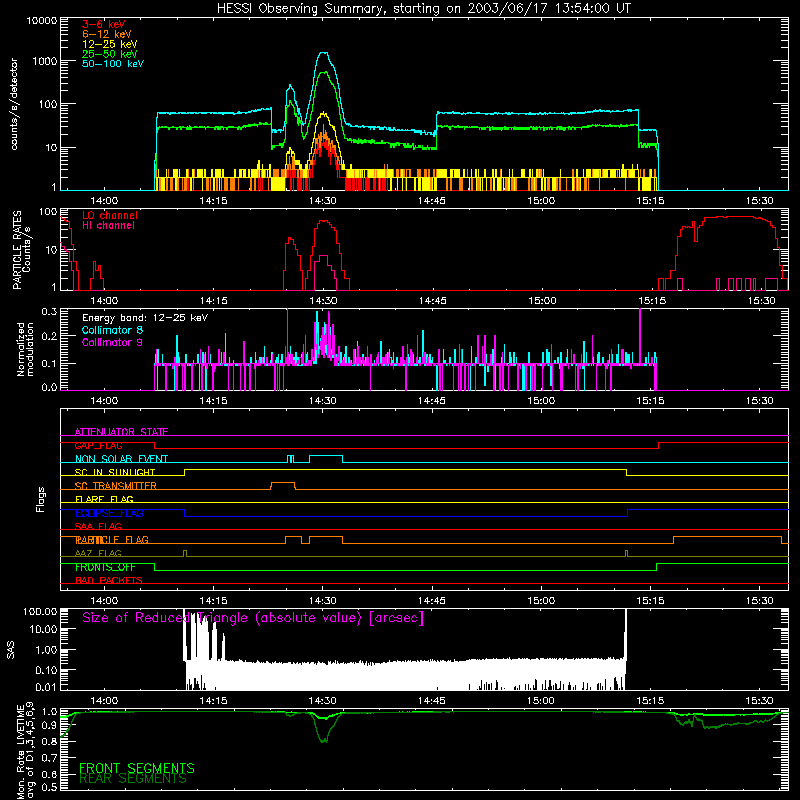Click 14:30 tick label under counts panel
Image resolution: width=800 pixels, height=800 pixels.
point(322,201)
